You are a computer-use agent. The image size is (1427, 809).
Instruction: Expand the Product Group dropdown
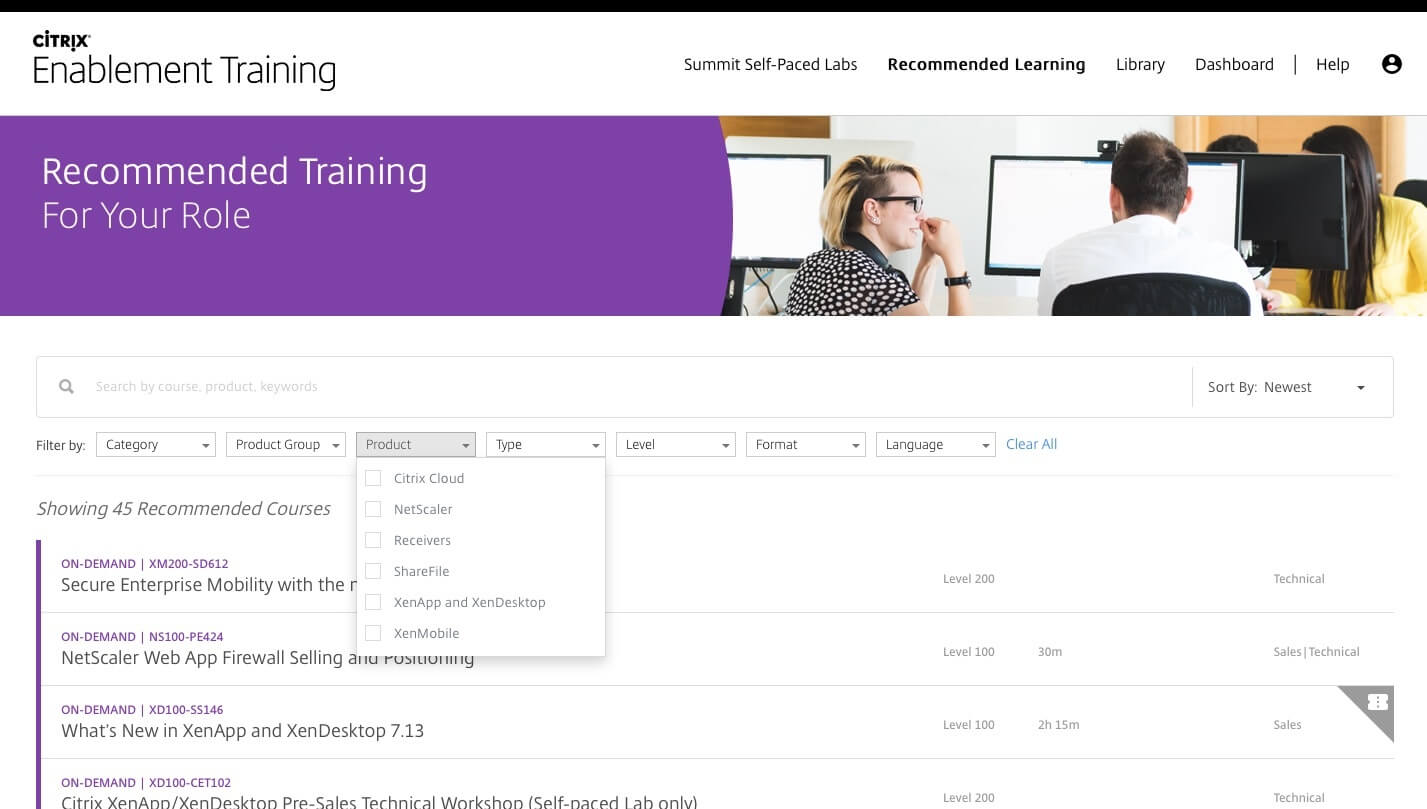click(x=286, y=444)
